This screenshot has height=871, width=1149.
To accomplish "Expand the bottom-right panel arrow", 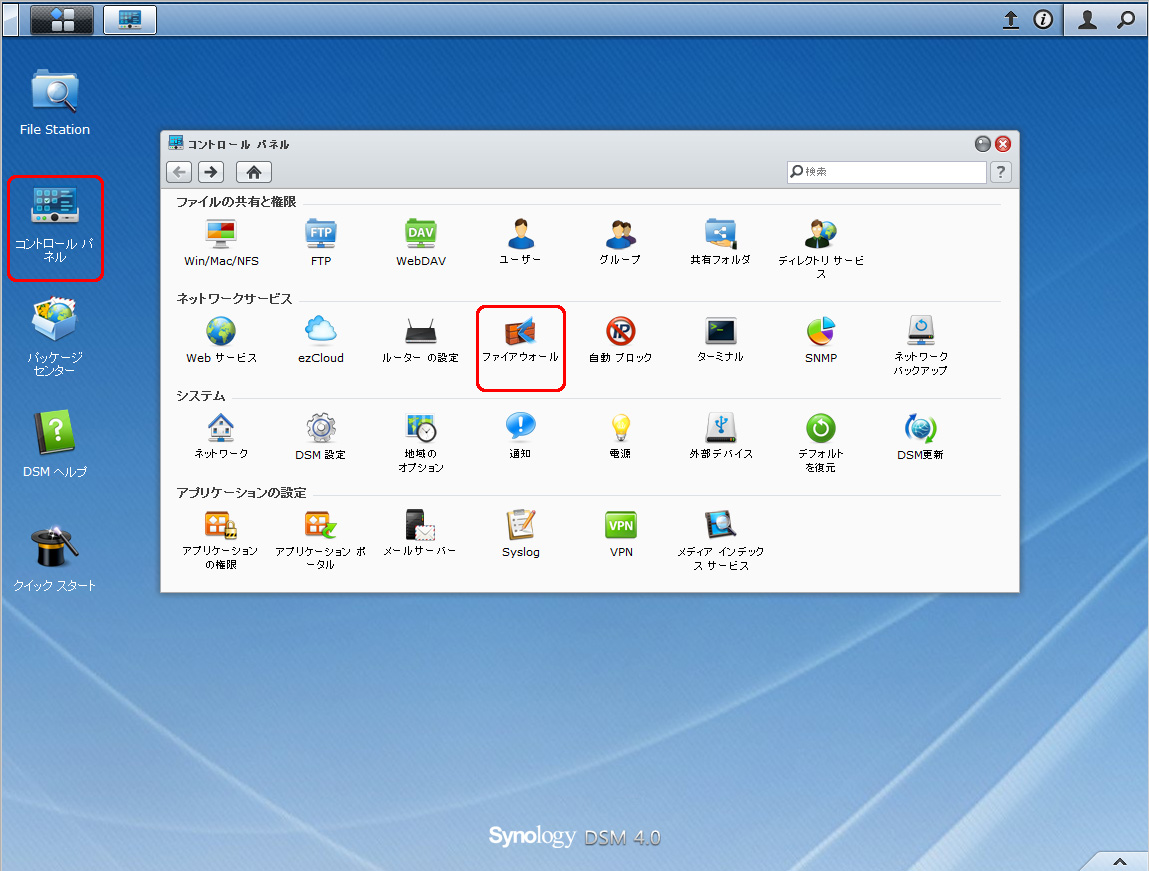I will point(1118,861).
